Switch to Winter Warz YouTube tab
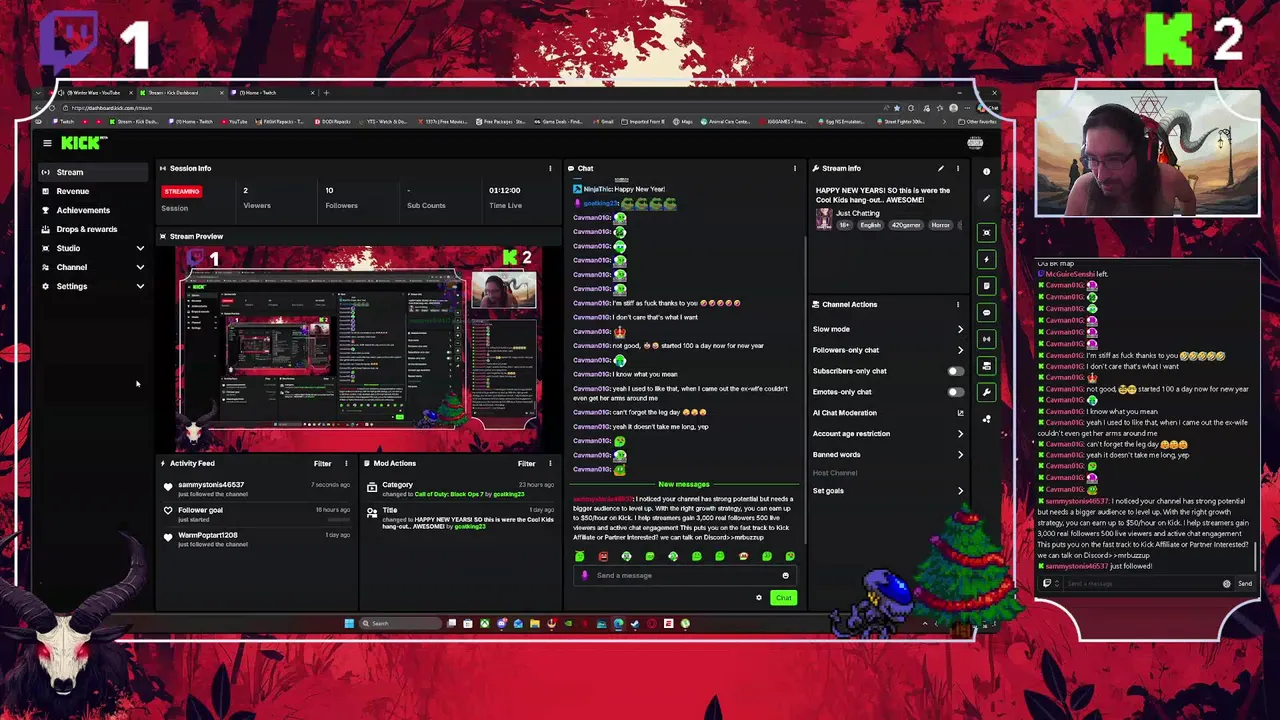Image resolution: width=1280 pixels, height=720 pixels. click(x=95, y=93)
